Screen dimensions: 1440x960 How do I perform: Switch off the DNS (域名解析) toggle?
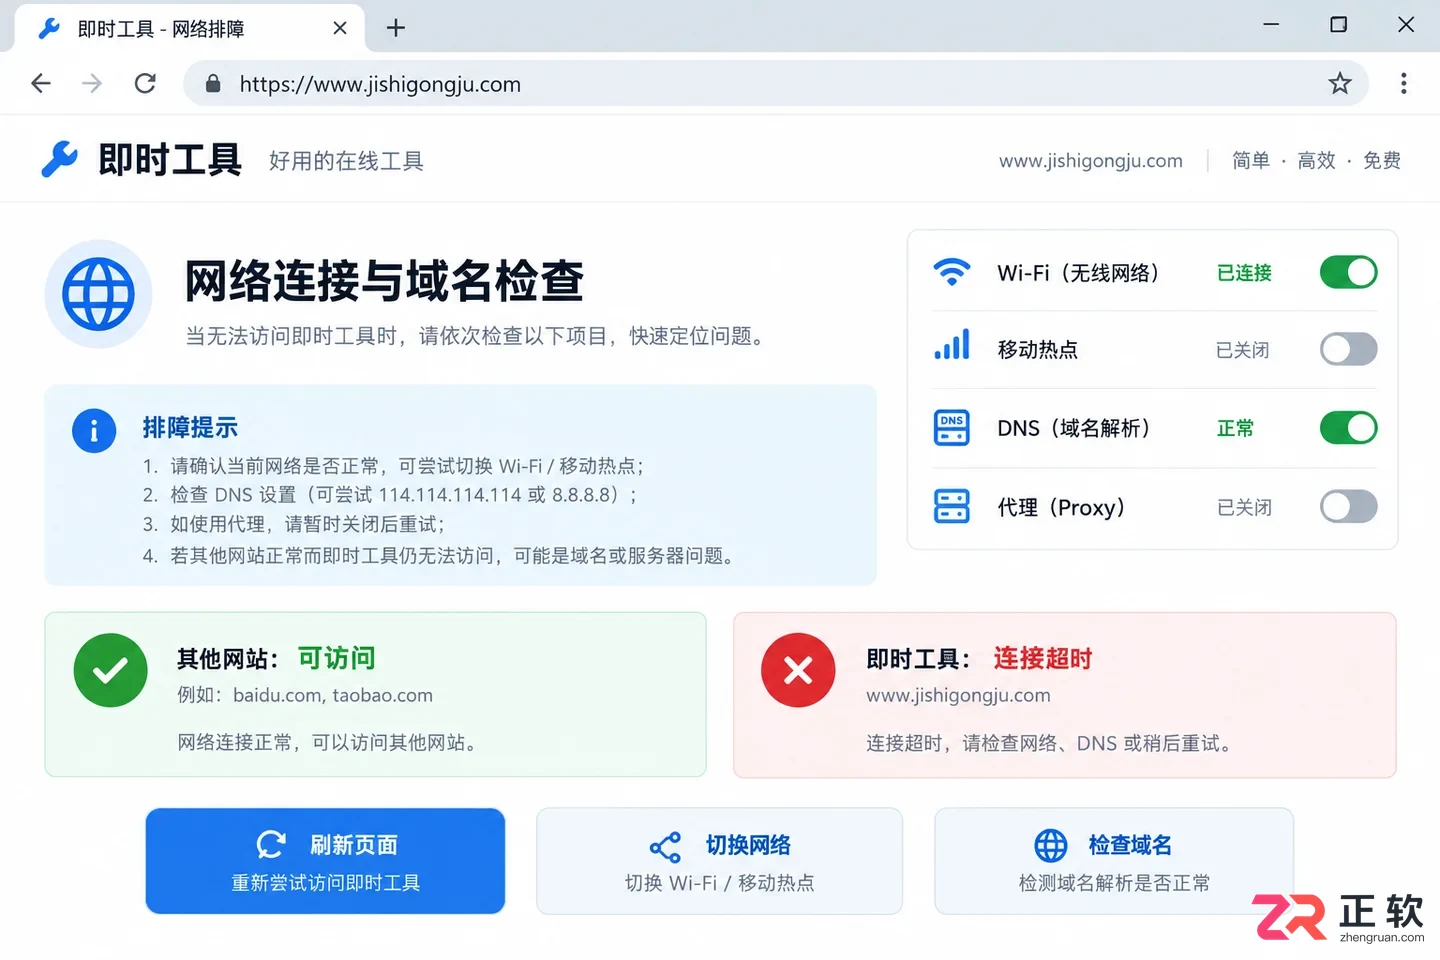[x=1348, y=428]
